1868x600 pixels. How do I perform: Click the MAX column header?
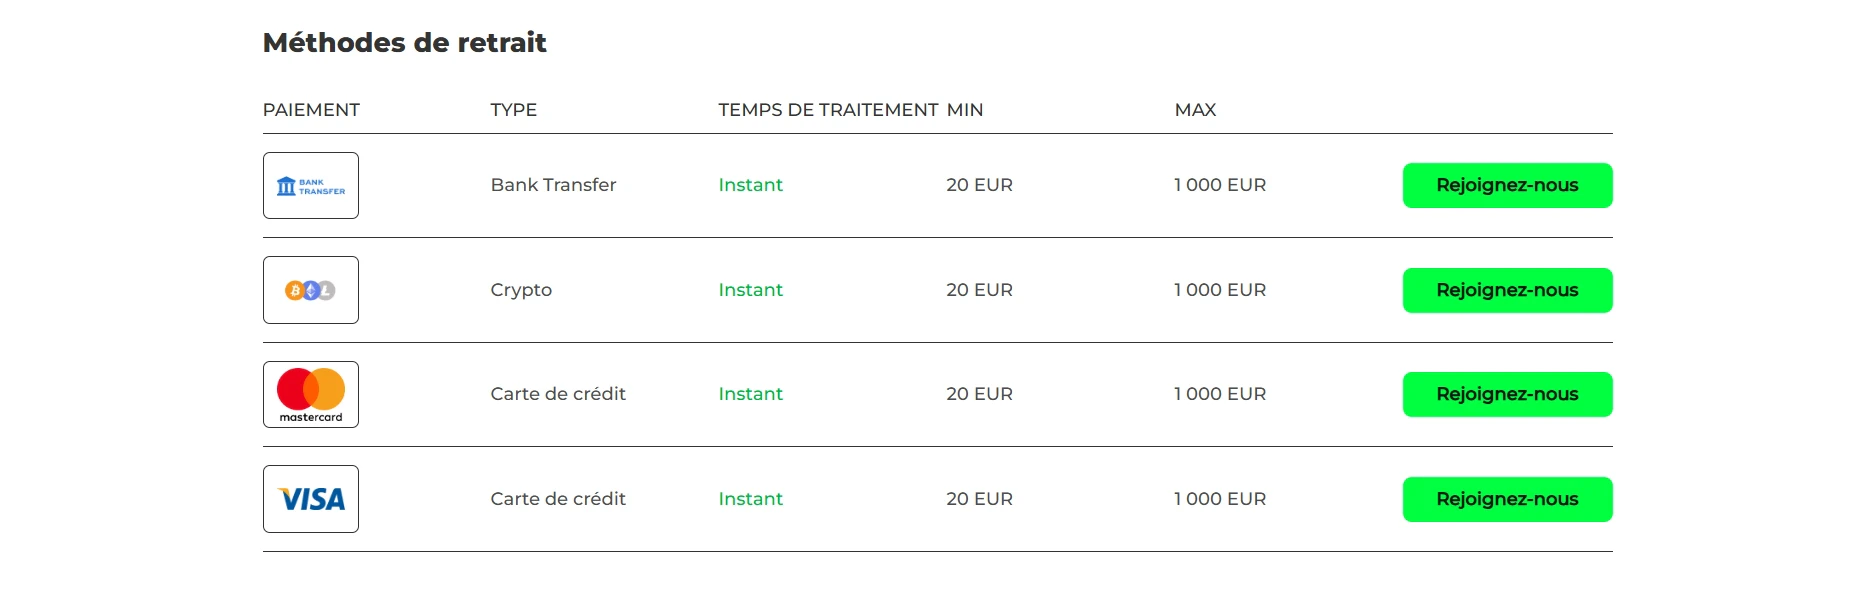1195,110
